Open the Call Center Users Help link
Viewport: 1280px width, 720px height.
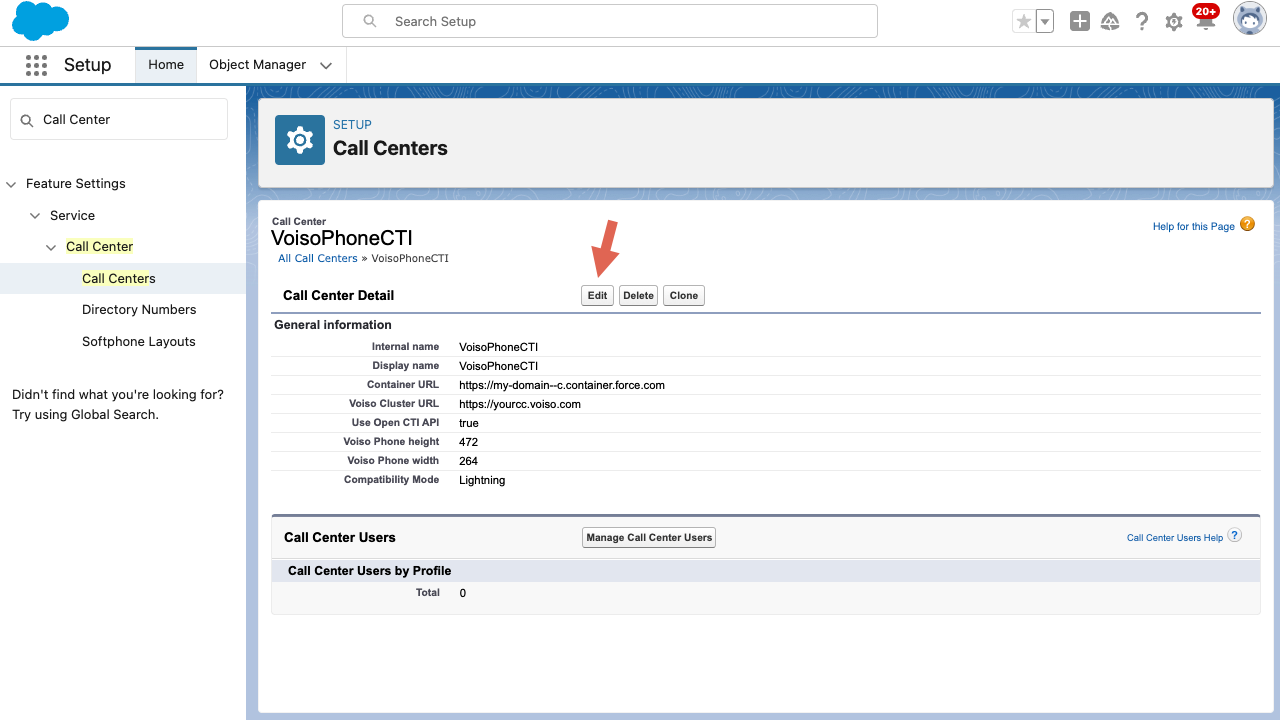pyautogui.click(x=1175, y=538)
